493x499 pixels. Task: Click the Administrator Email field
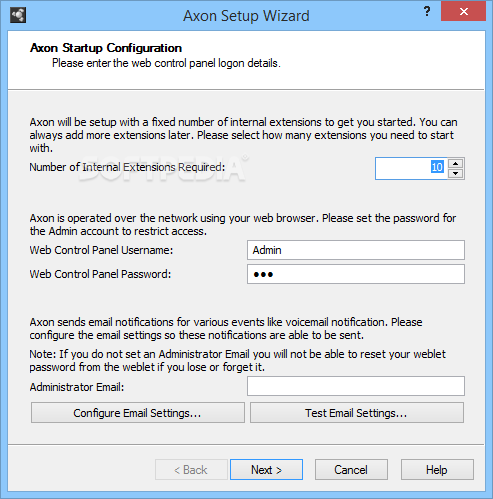click(x=356, y=386)
